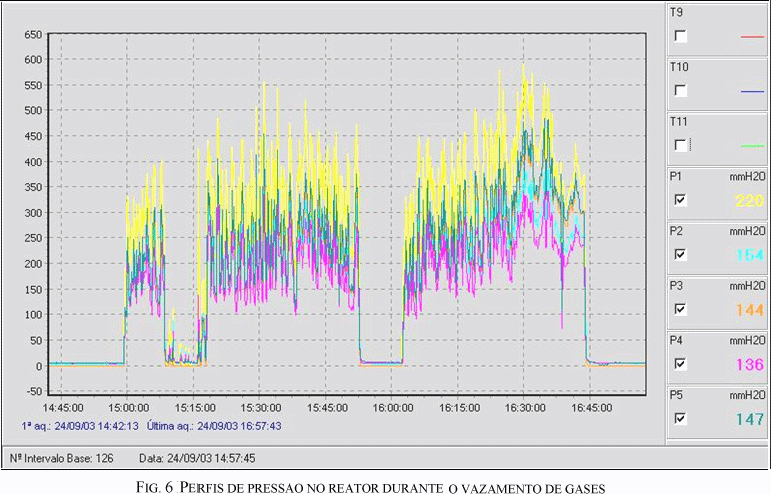Check the T11 channel checkbox
771x494 pixels.
pos(681,145)
